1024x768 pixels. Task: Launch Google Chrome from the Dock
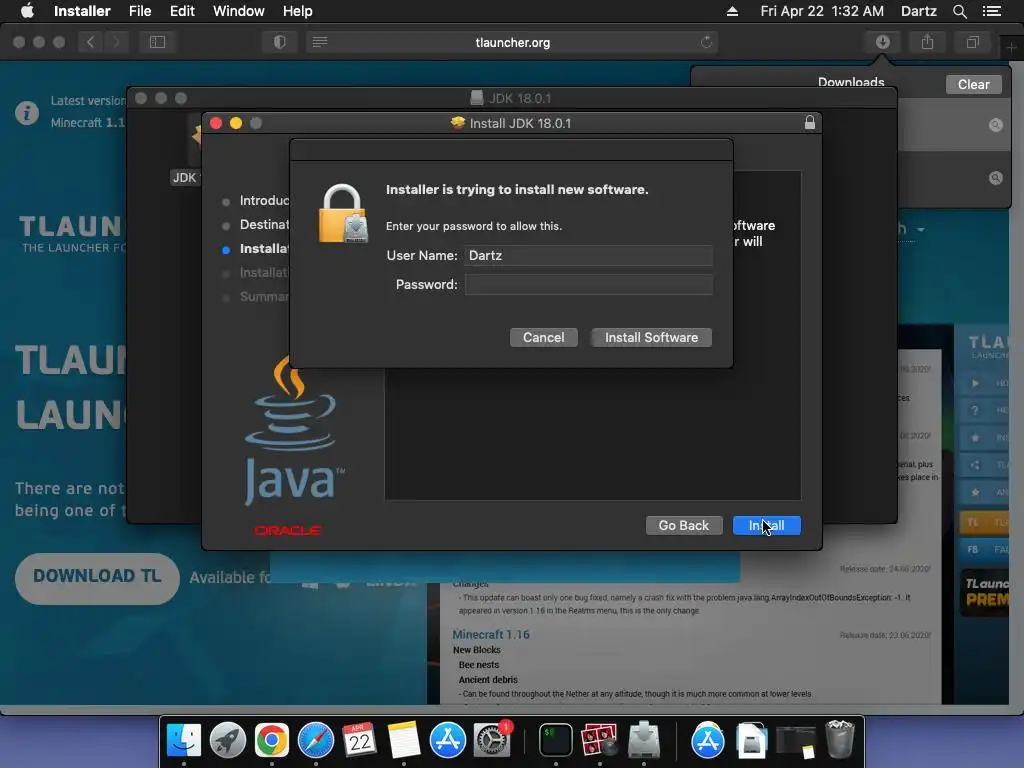click(272, 741)
